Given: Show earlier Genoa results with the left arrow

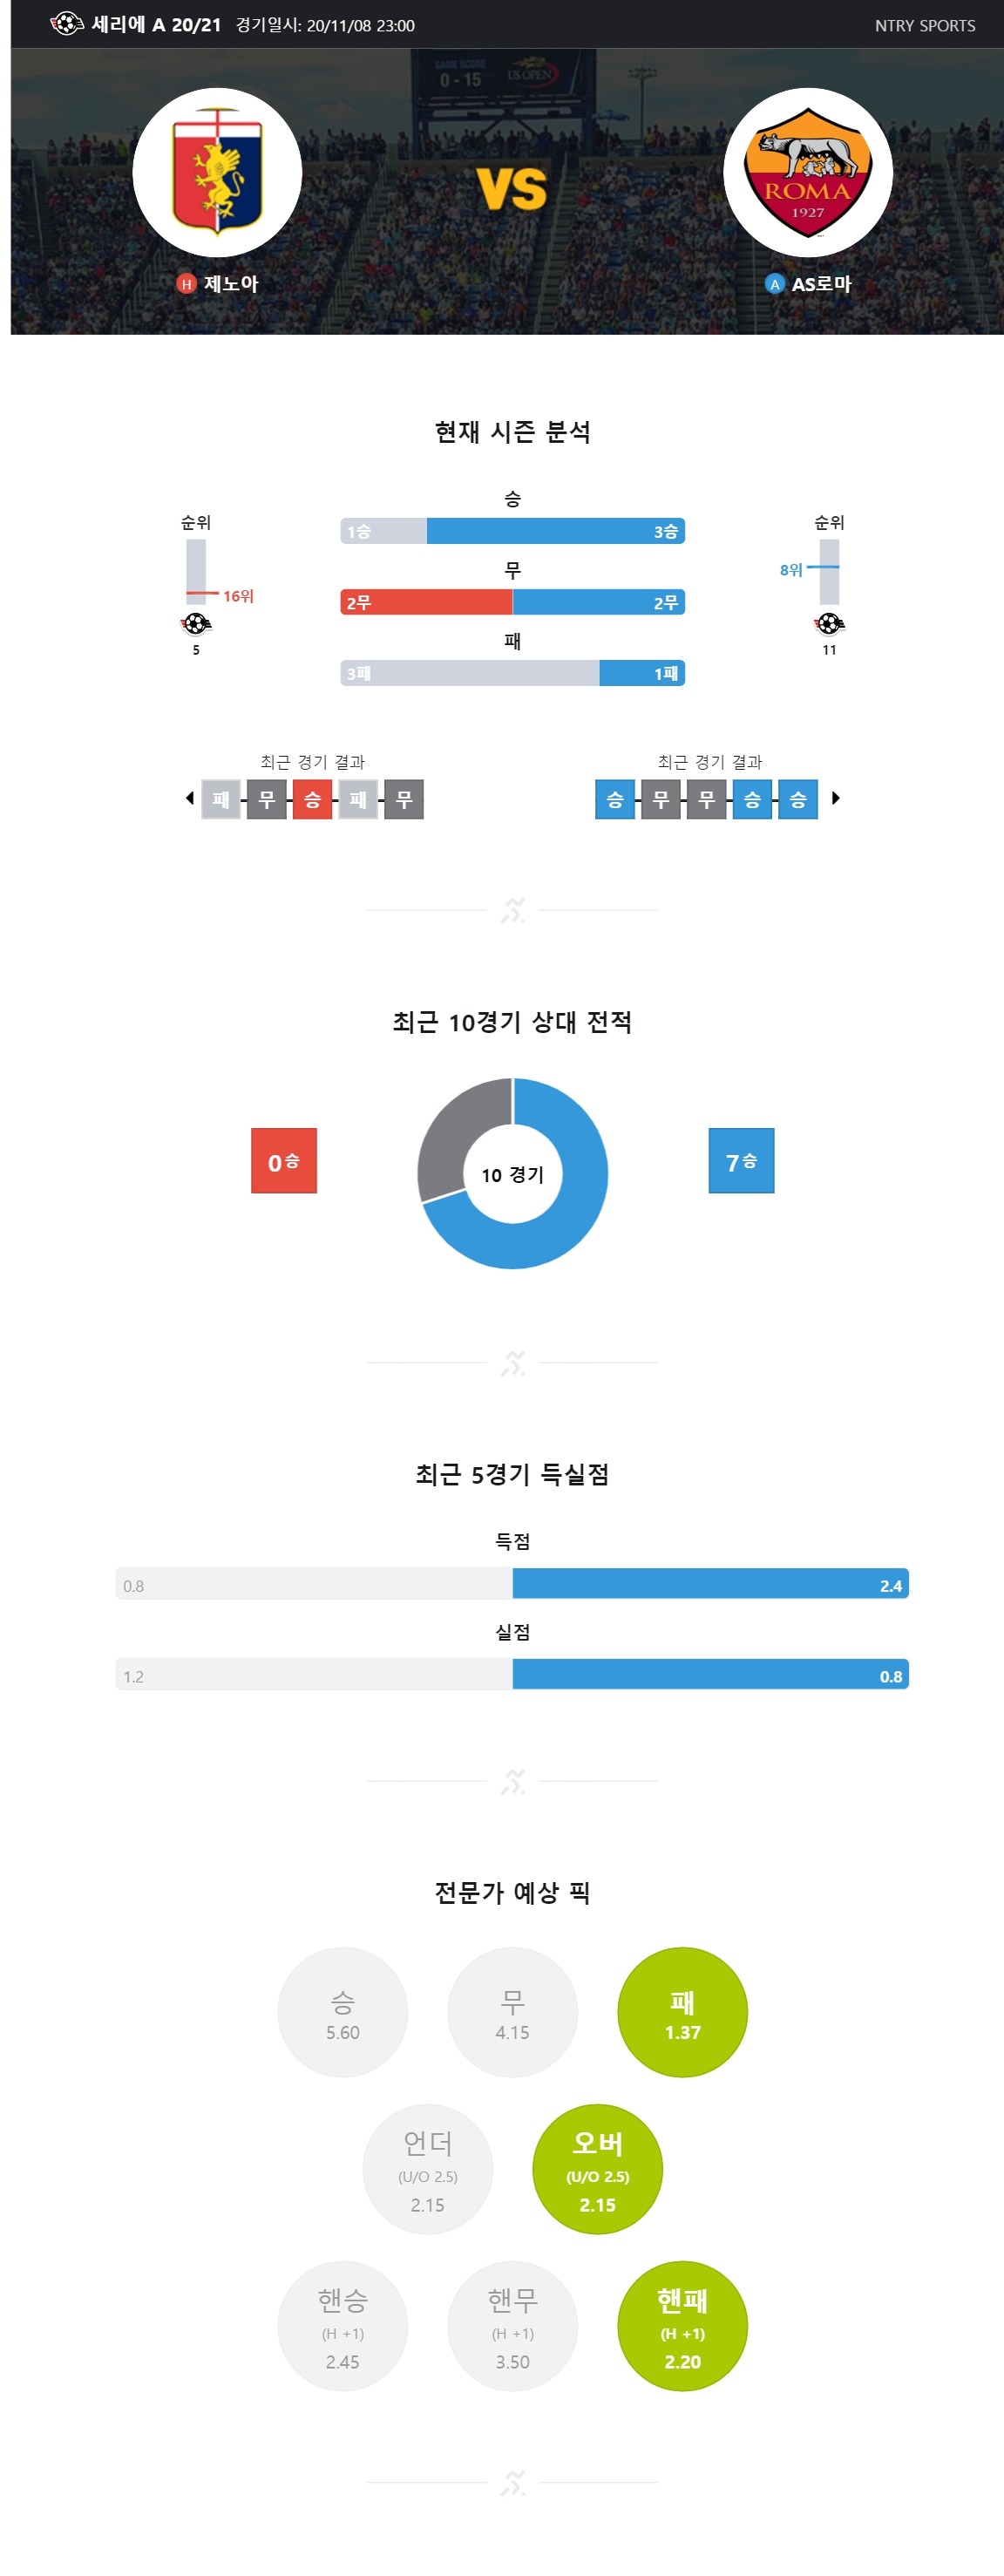Looking at the screenshot, I should (x=190, y=798).
